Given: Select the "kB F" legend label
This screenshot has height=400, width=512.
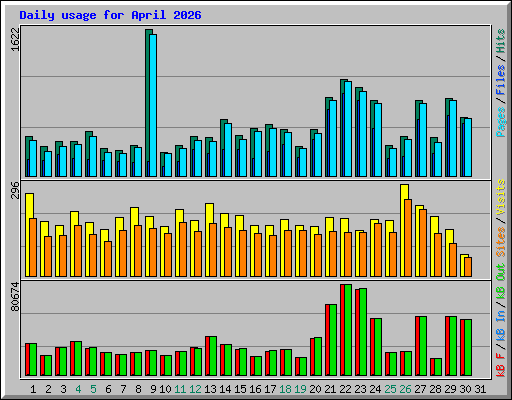Looking at the screenshot, I should click(501, 365).
